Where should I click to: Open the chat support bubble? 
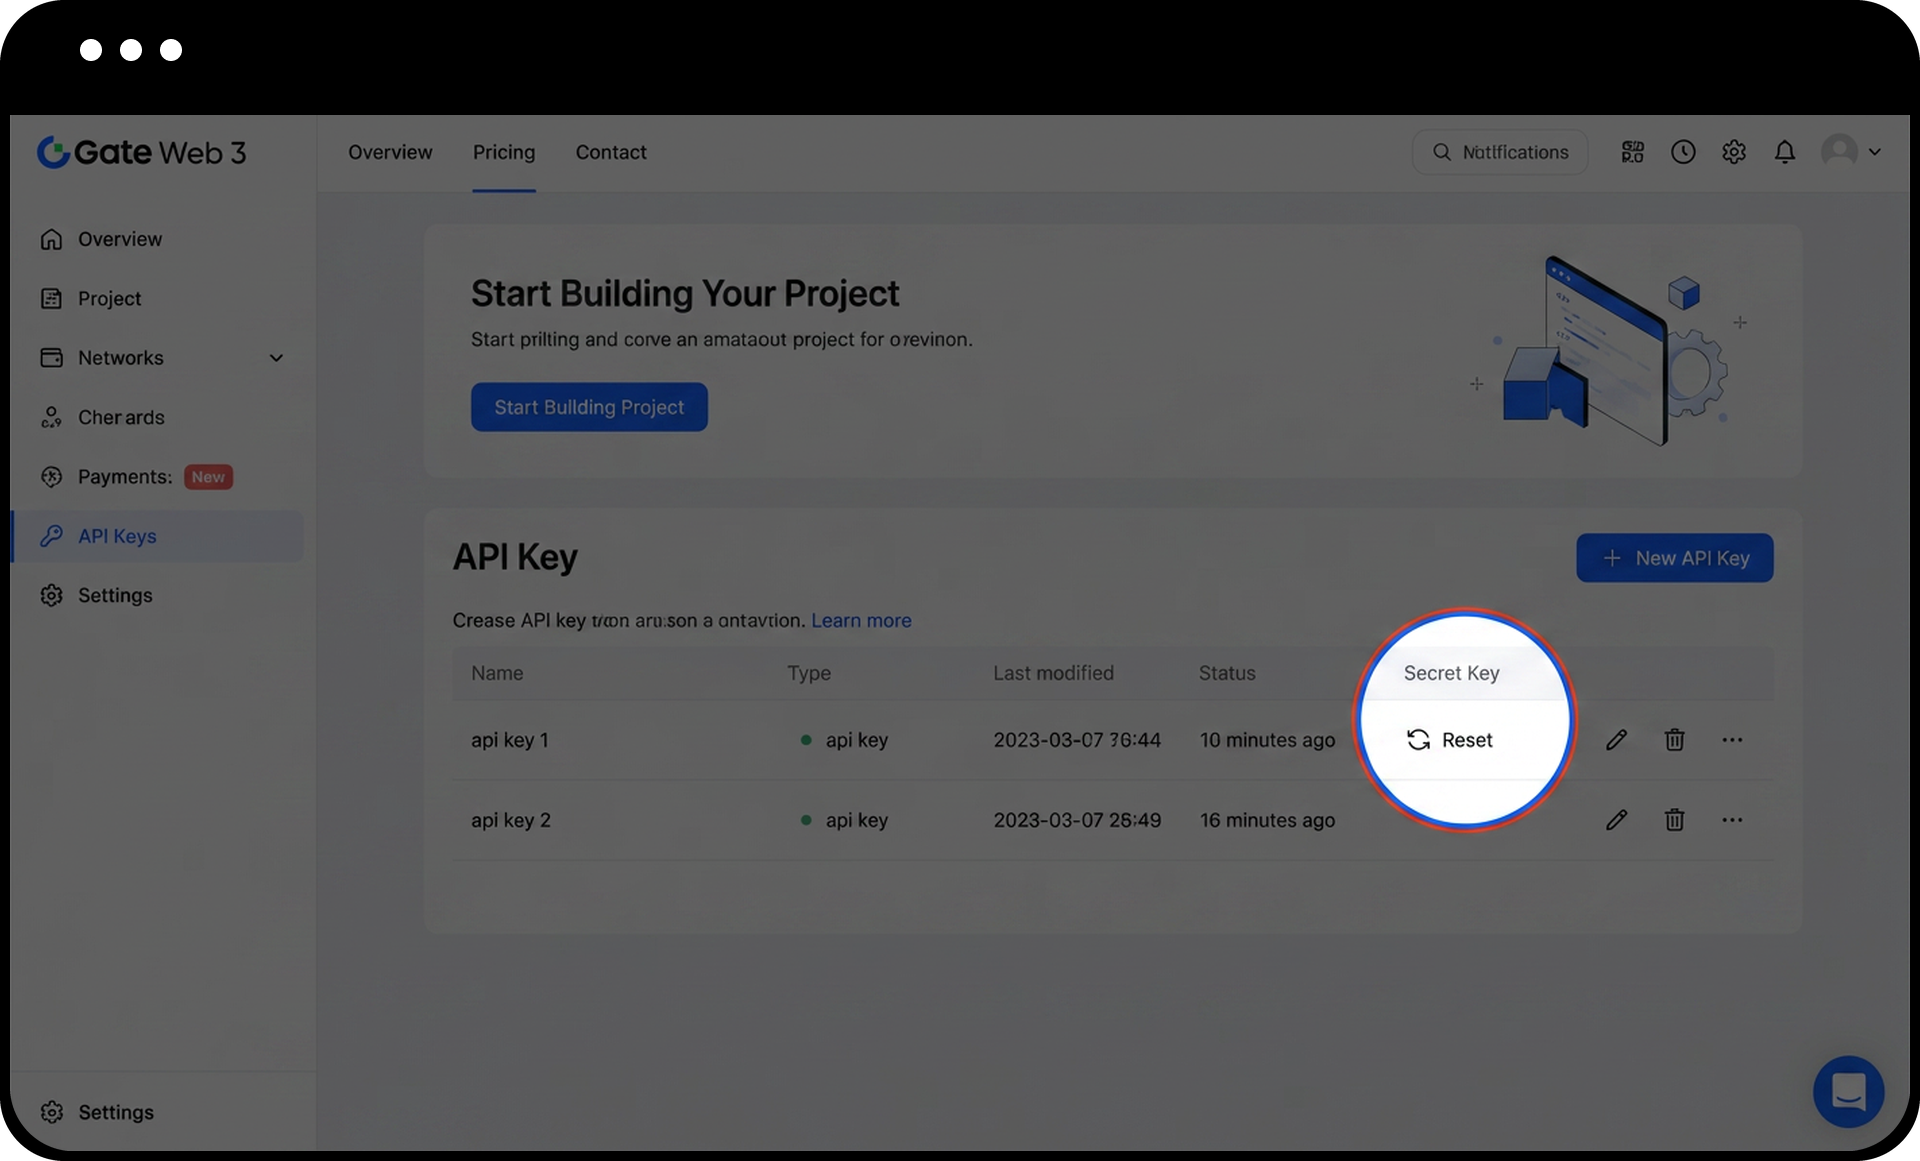tap(1848, 1091)
